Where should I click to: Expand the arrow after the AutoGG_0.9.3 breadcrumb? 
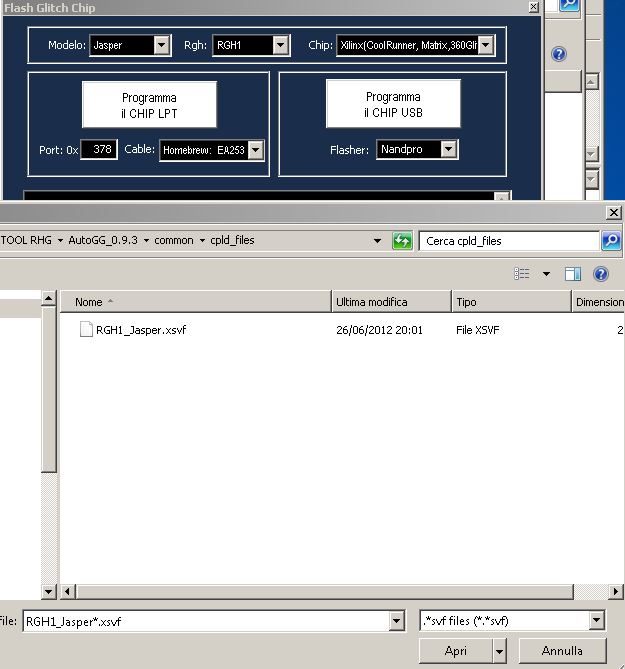pyautogui.click(x=146, y=241)
